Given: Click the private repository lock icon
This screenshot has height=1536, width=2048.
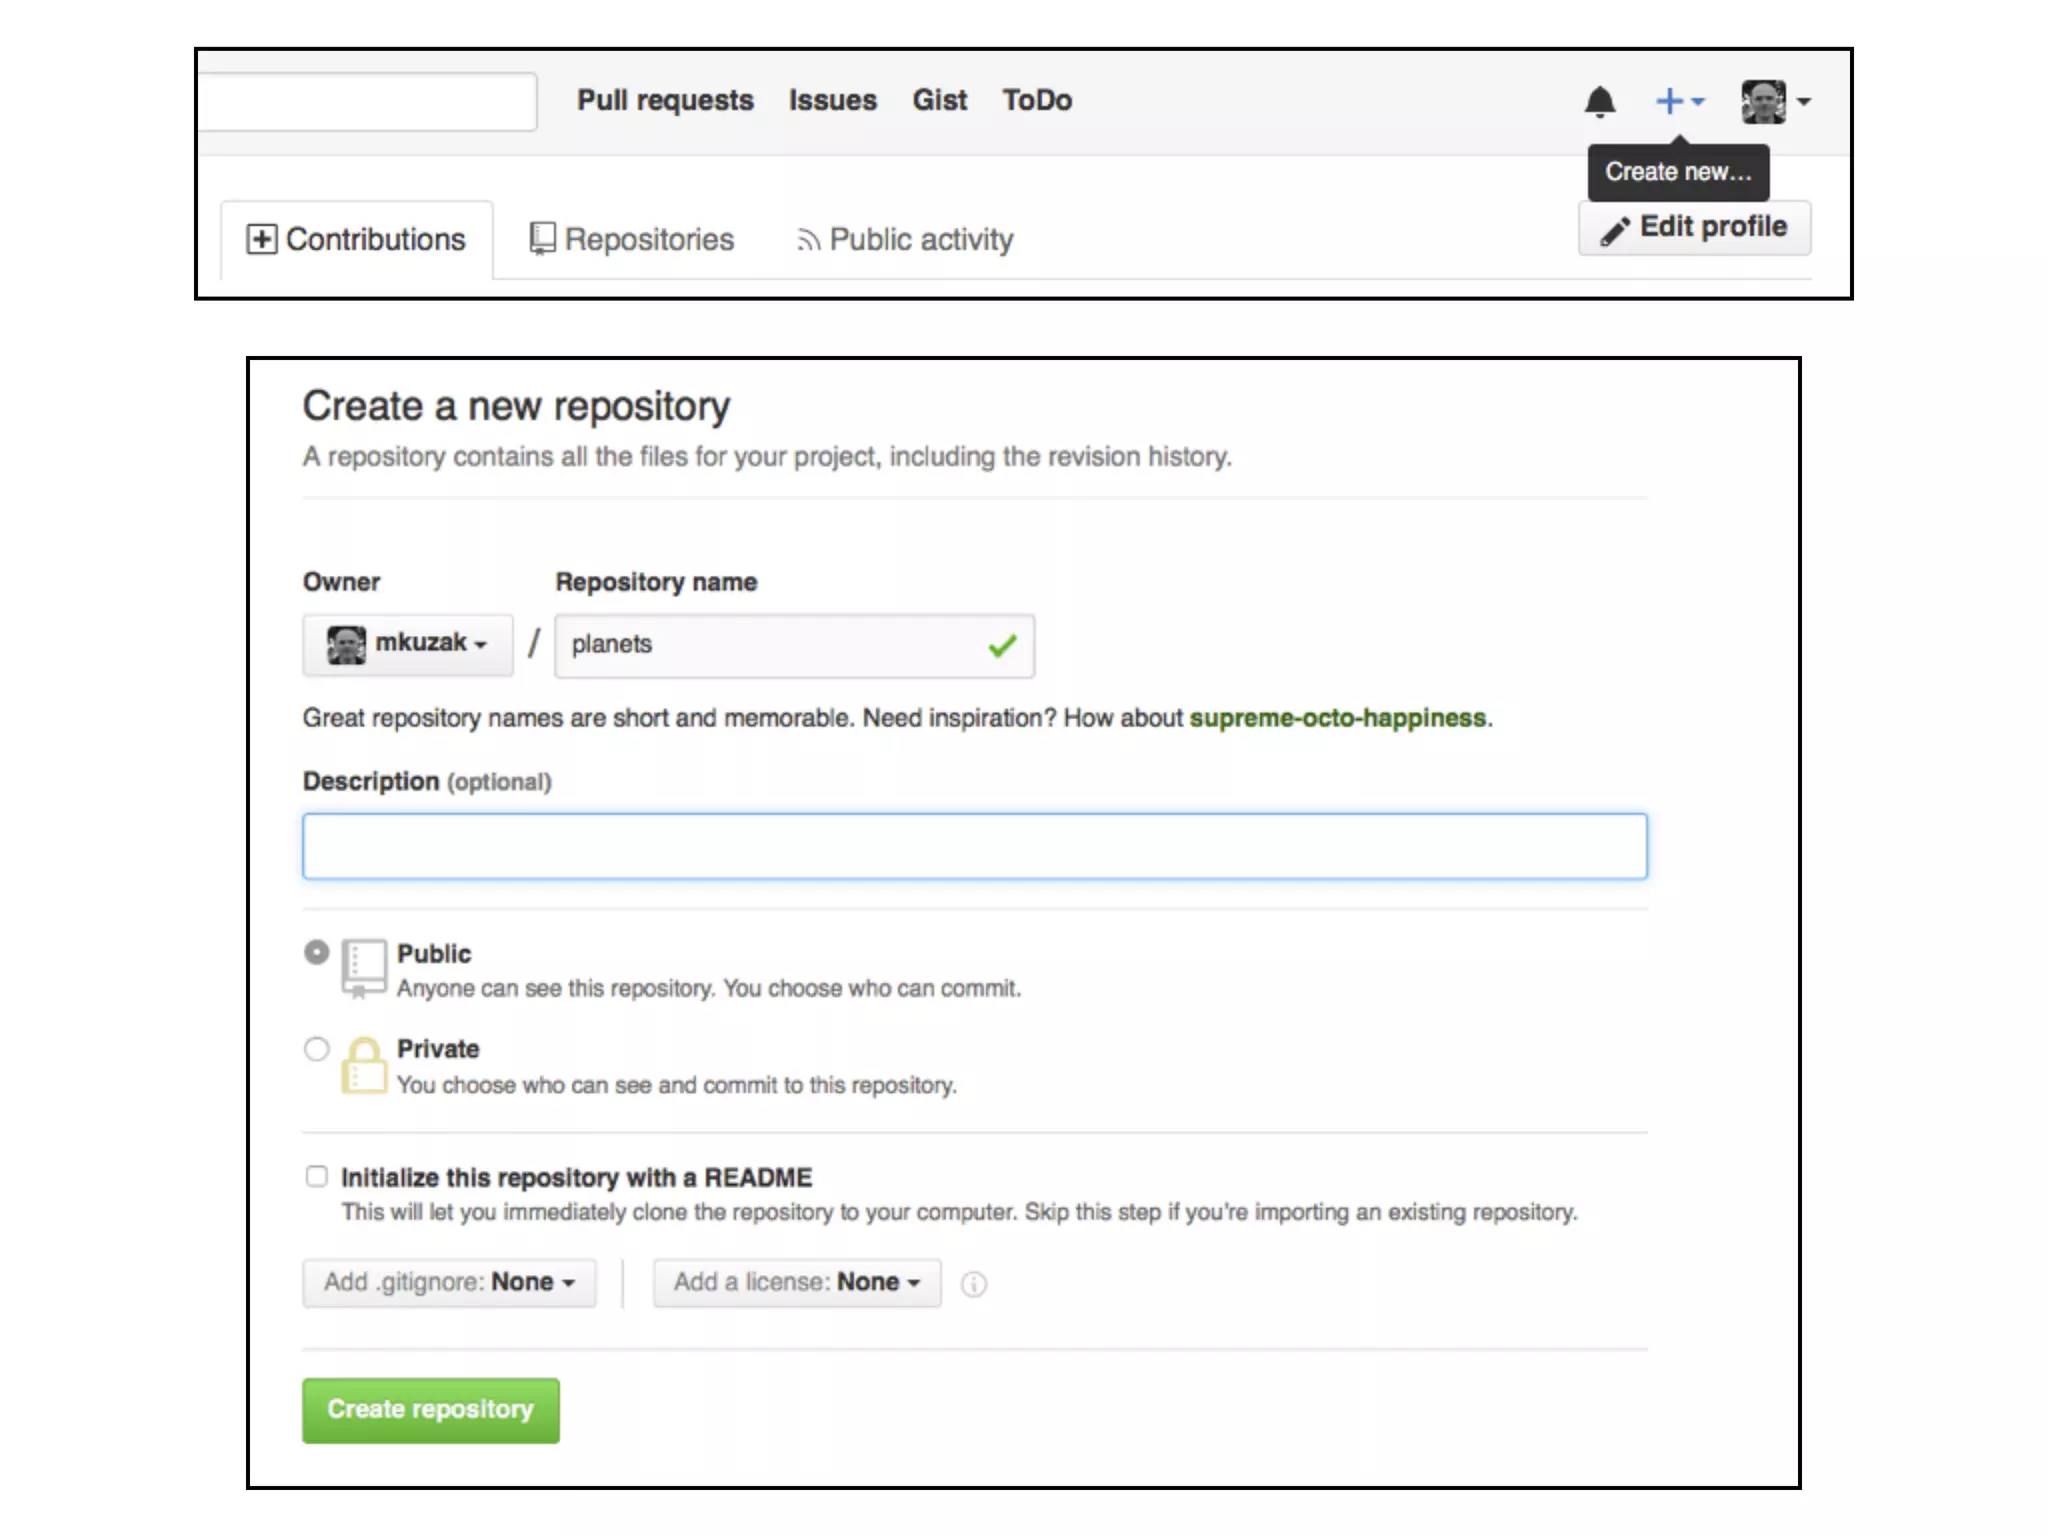Looking at the screenshot, I should click(363, 1065).
